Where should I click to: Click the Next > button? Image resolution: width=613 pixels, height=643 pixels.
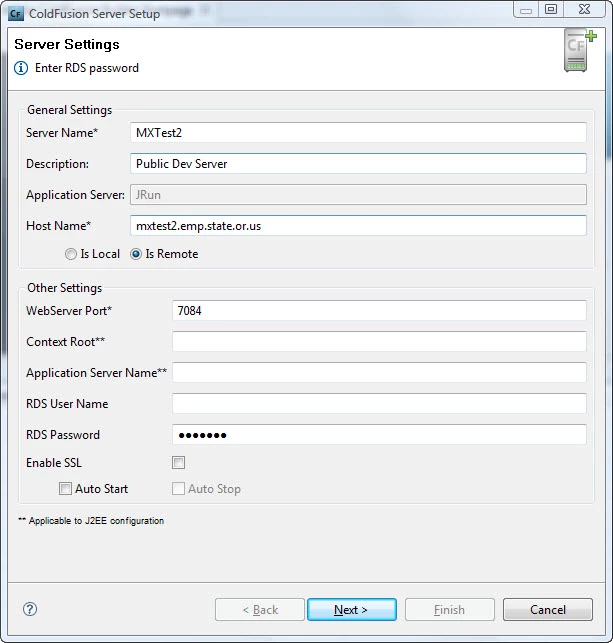point(352,610)
